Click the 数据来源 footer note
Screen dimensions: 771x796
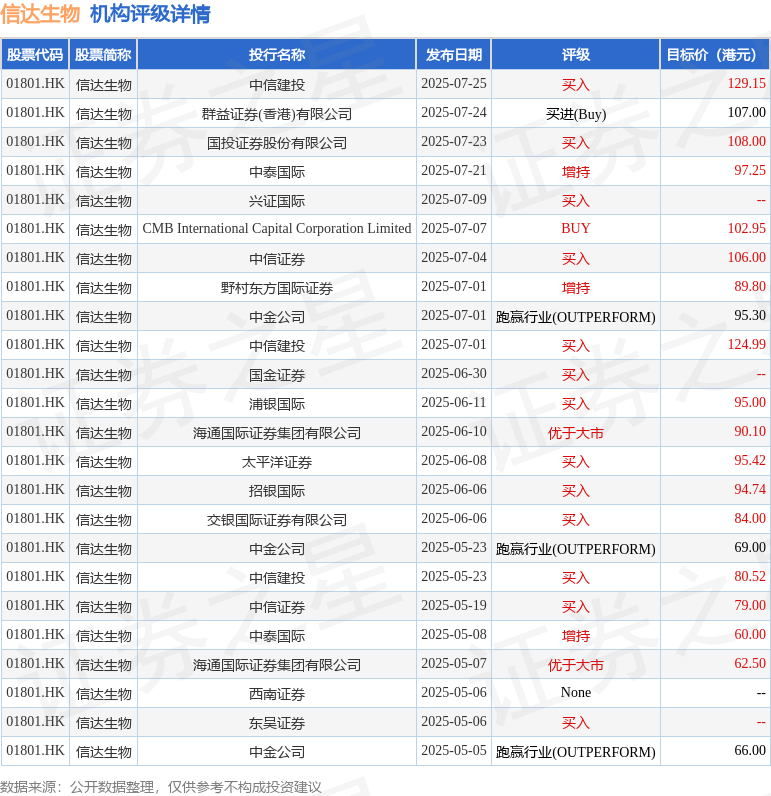160,787
